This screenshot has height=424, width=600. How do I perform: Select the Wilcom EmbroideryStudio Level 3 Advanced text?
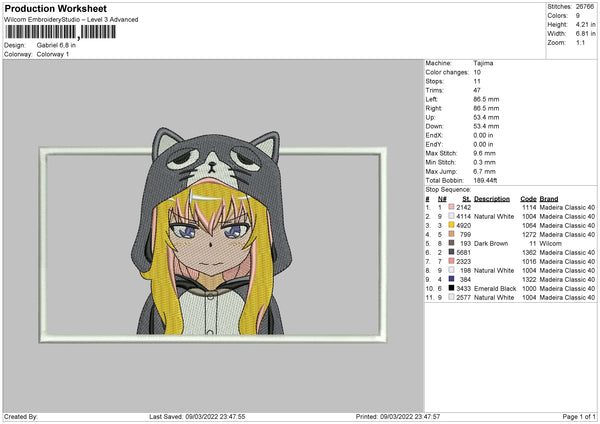point(71,20)
